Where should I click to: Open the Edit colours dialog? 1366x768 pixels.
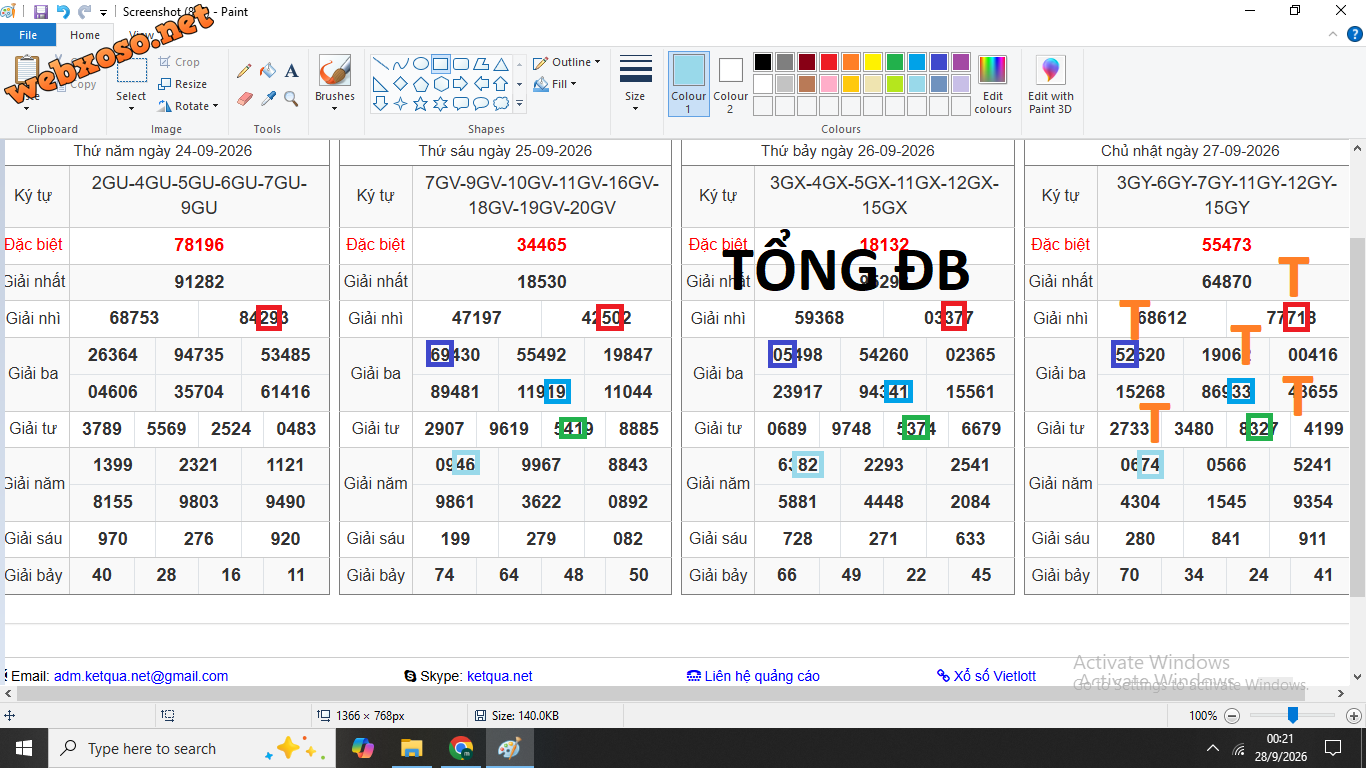pos(993,84)
